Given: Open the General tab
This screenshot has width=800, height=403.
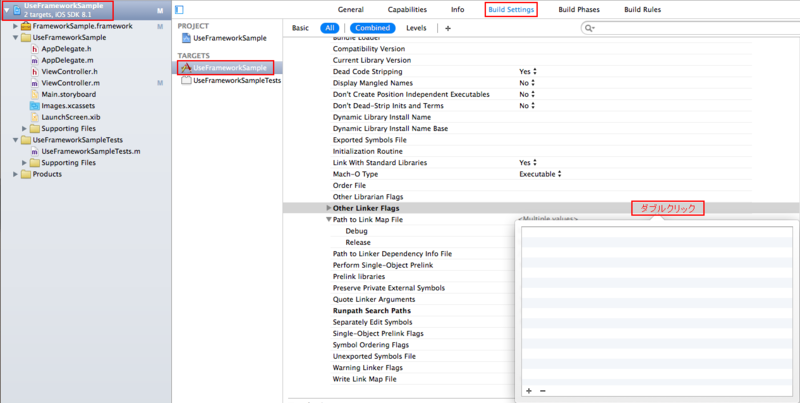Looking at the screenshot, I should pyautogui.click(x=351, y=10).
